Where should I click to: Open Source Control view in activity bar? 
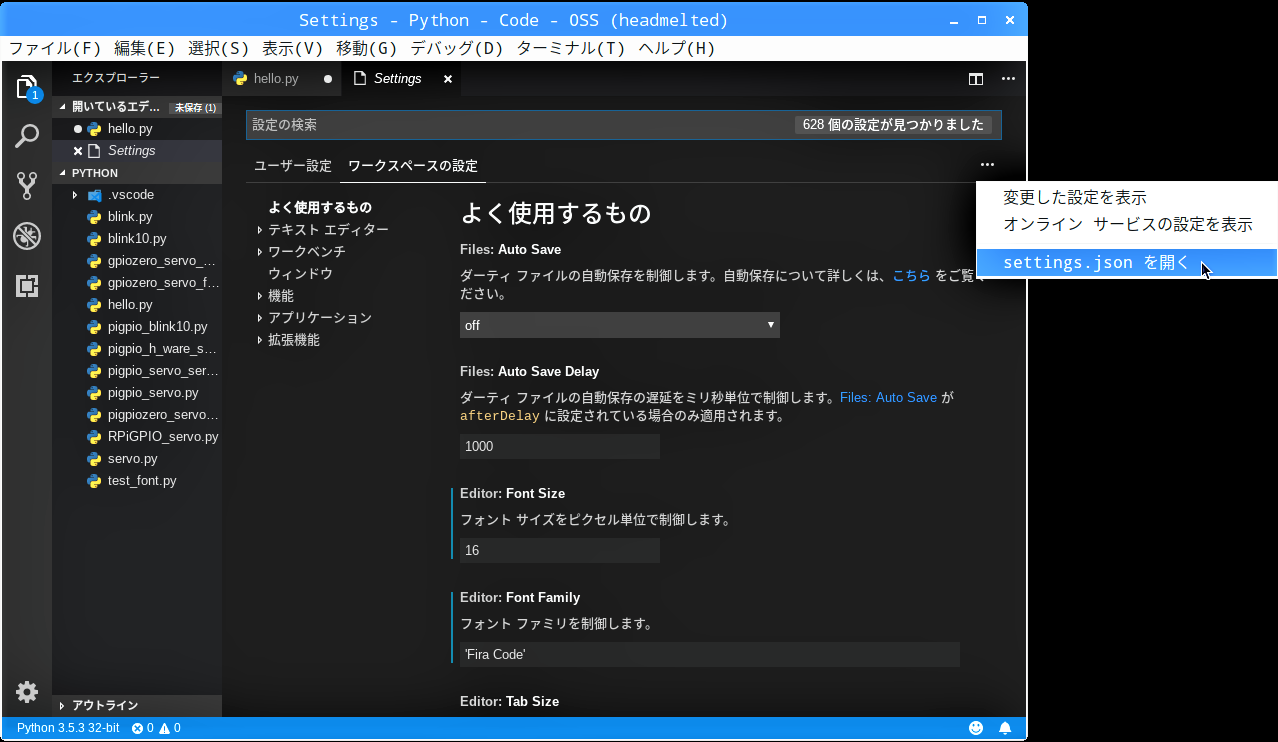(x=27, y=185)
